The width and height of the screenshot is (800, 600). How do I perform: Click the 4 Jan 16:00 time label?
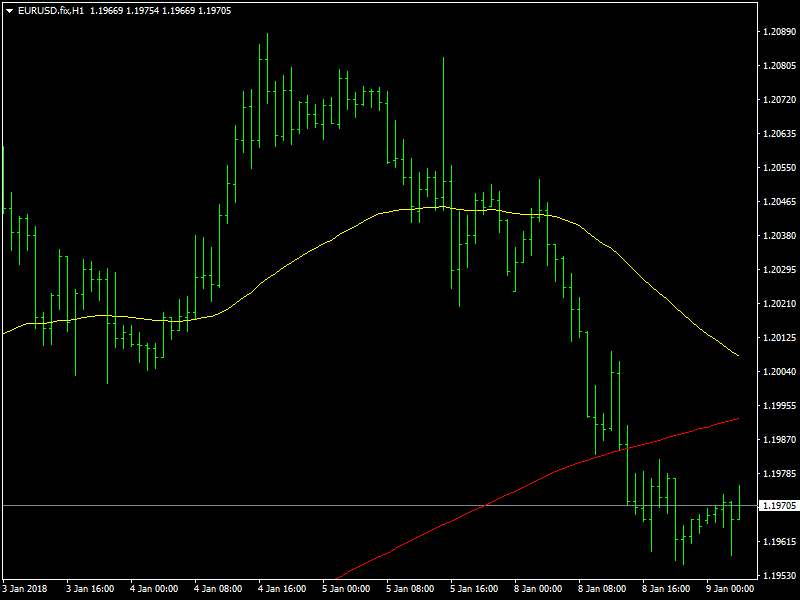pyautogui.click(x=282, y=589)
